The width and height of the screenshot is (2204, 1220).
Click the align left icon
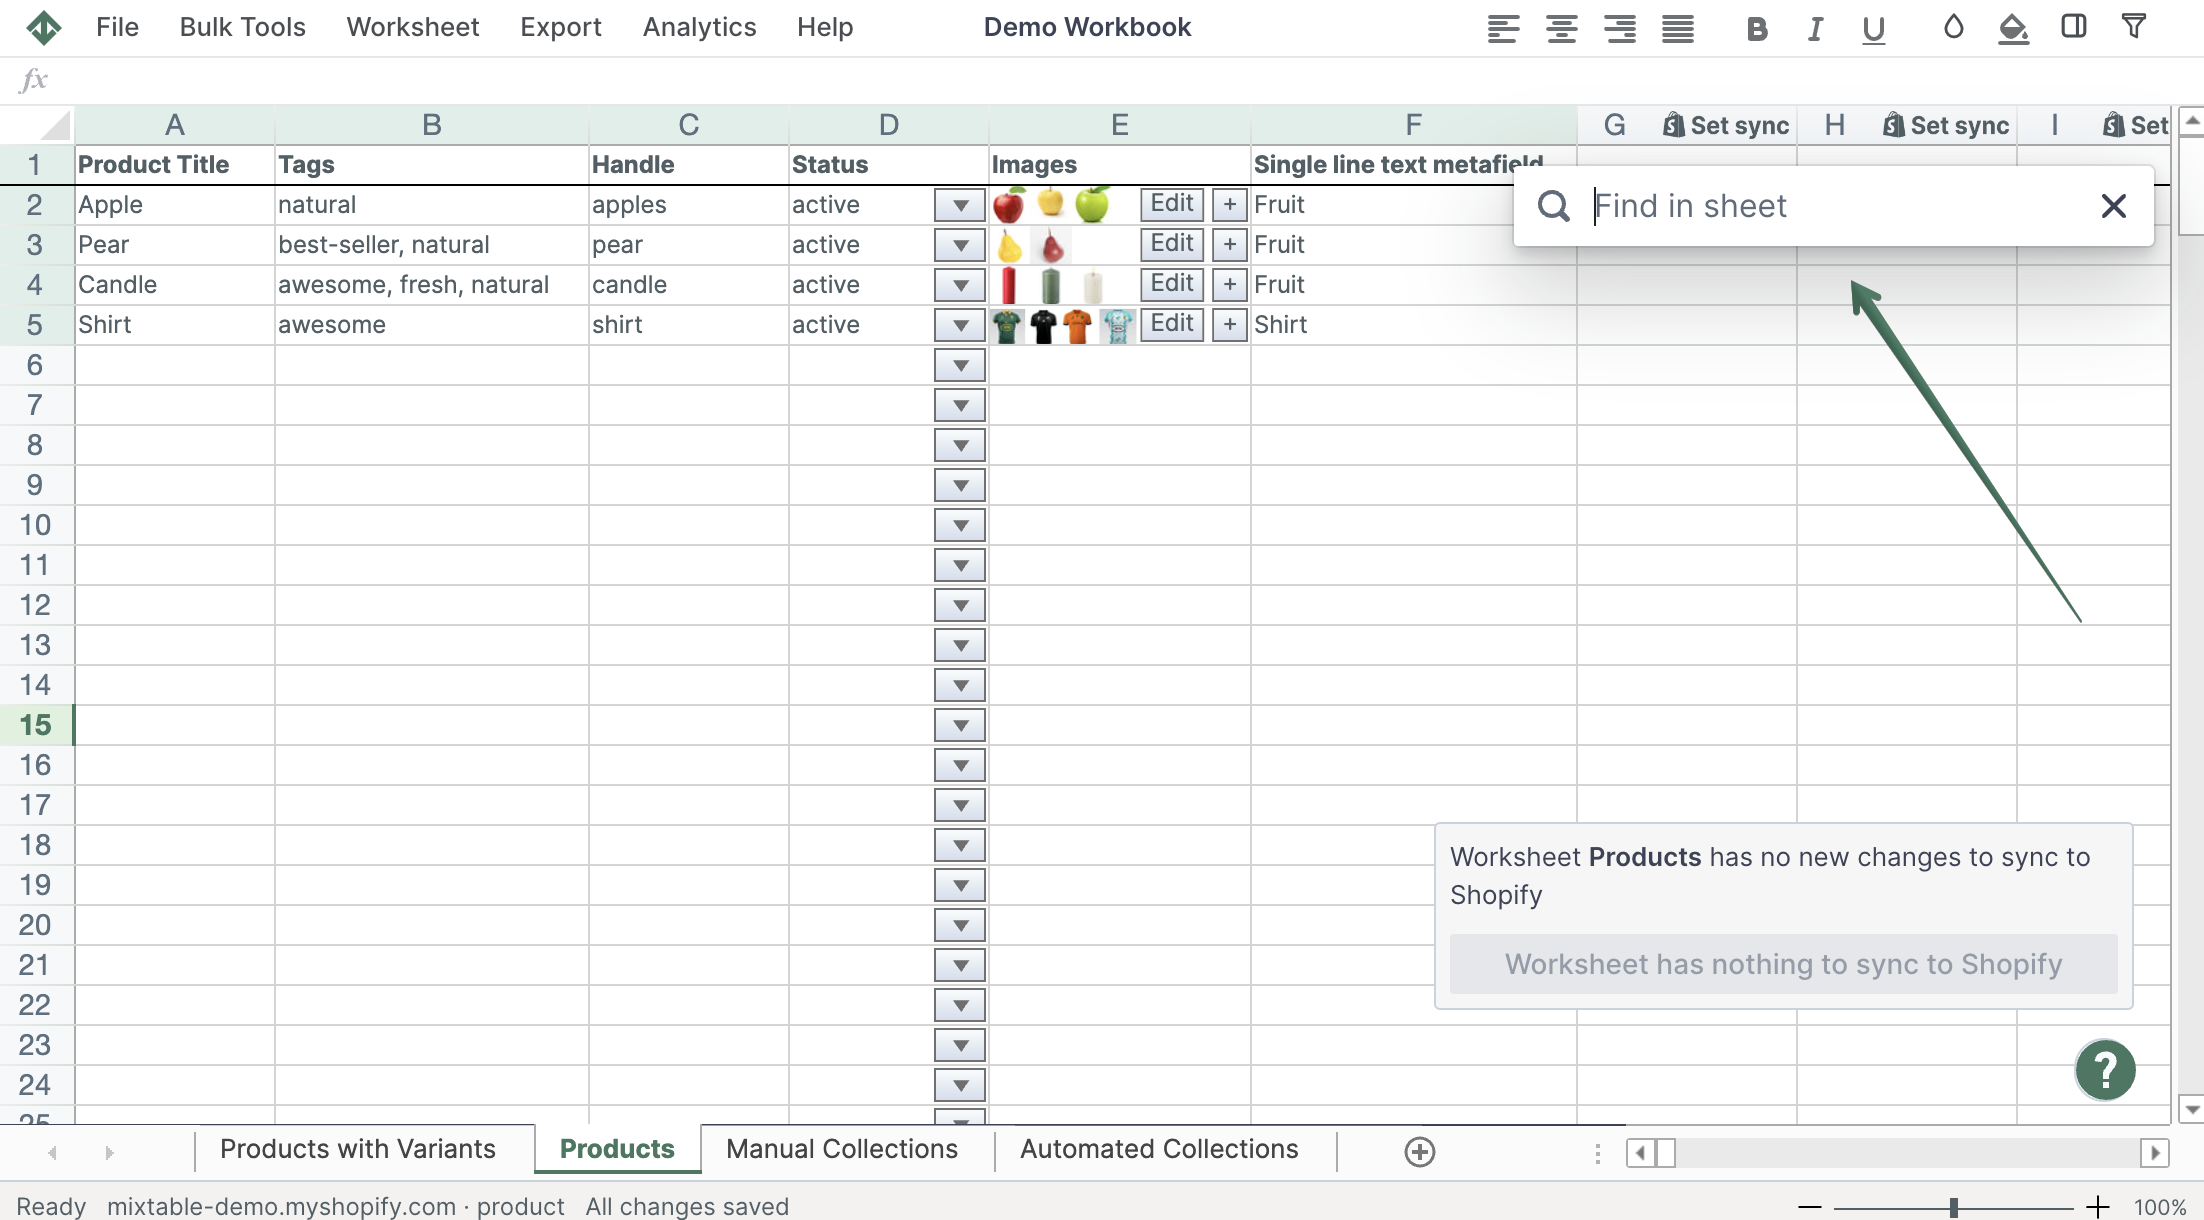(1502, 28)
